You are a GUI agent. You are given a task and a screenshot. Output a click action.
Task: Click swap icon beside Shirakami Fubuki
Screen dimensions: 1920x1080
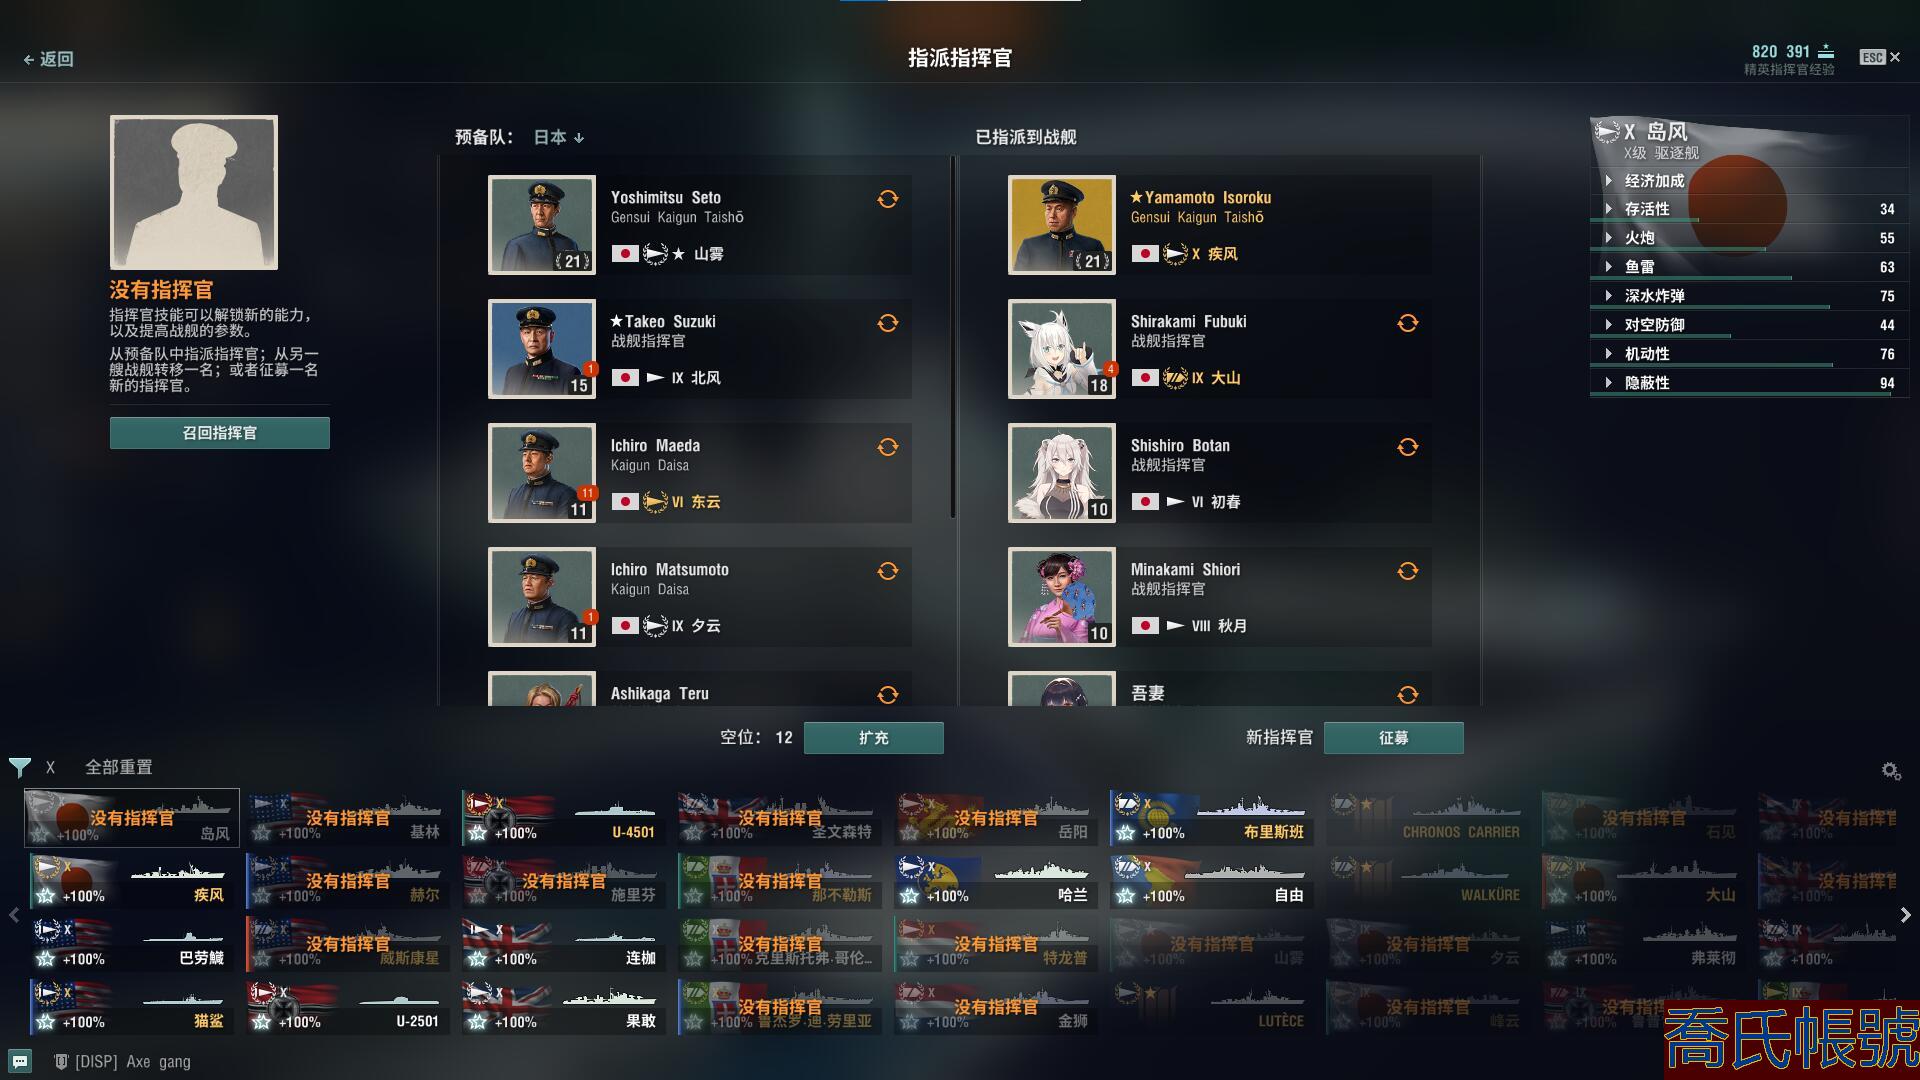click(1407, 323)
